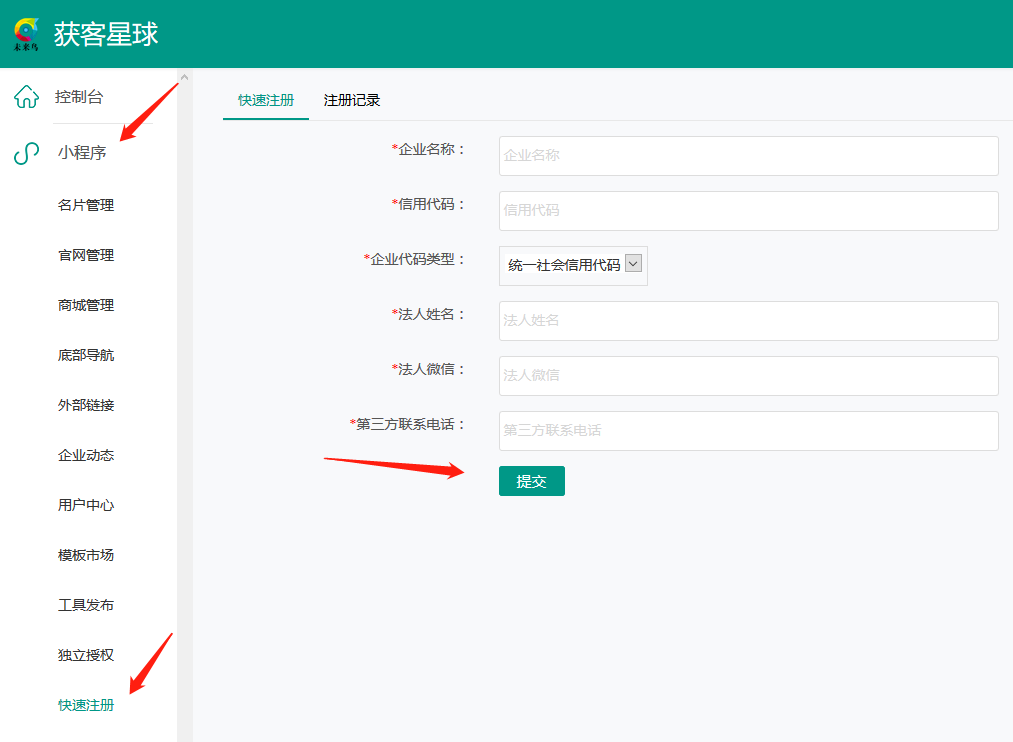
Task: Select 底部导航 from the sidebar
Action: point(86,355)
